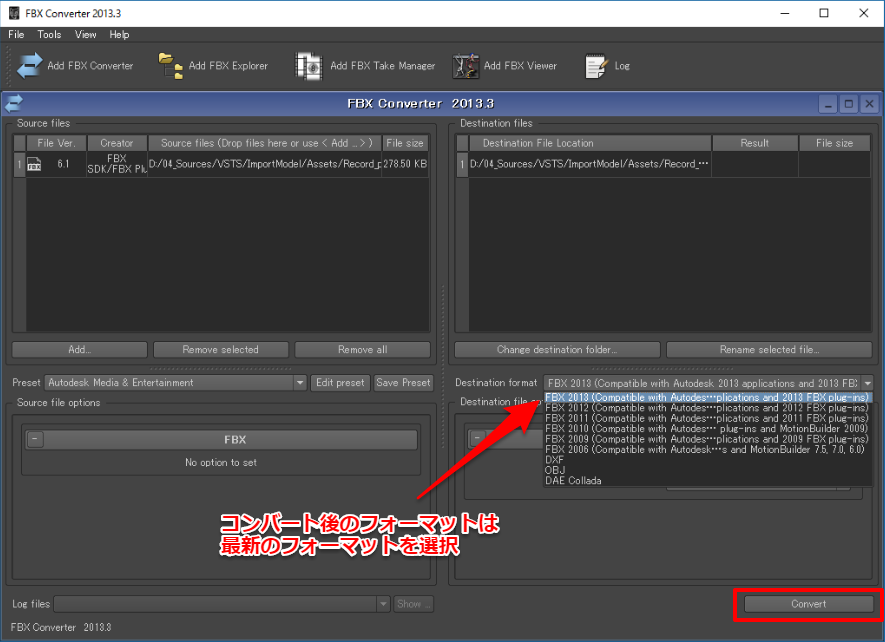
Task: Click the Log files input field
Action: point(216,604)
